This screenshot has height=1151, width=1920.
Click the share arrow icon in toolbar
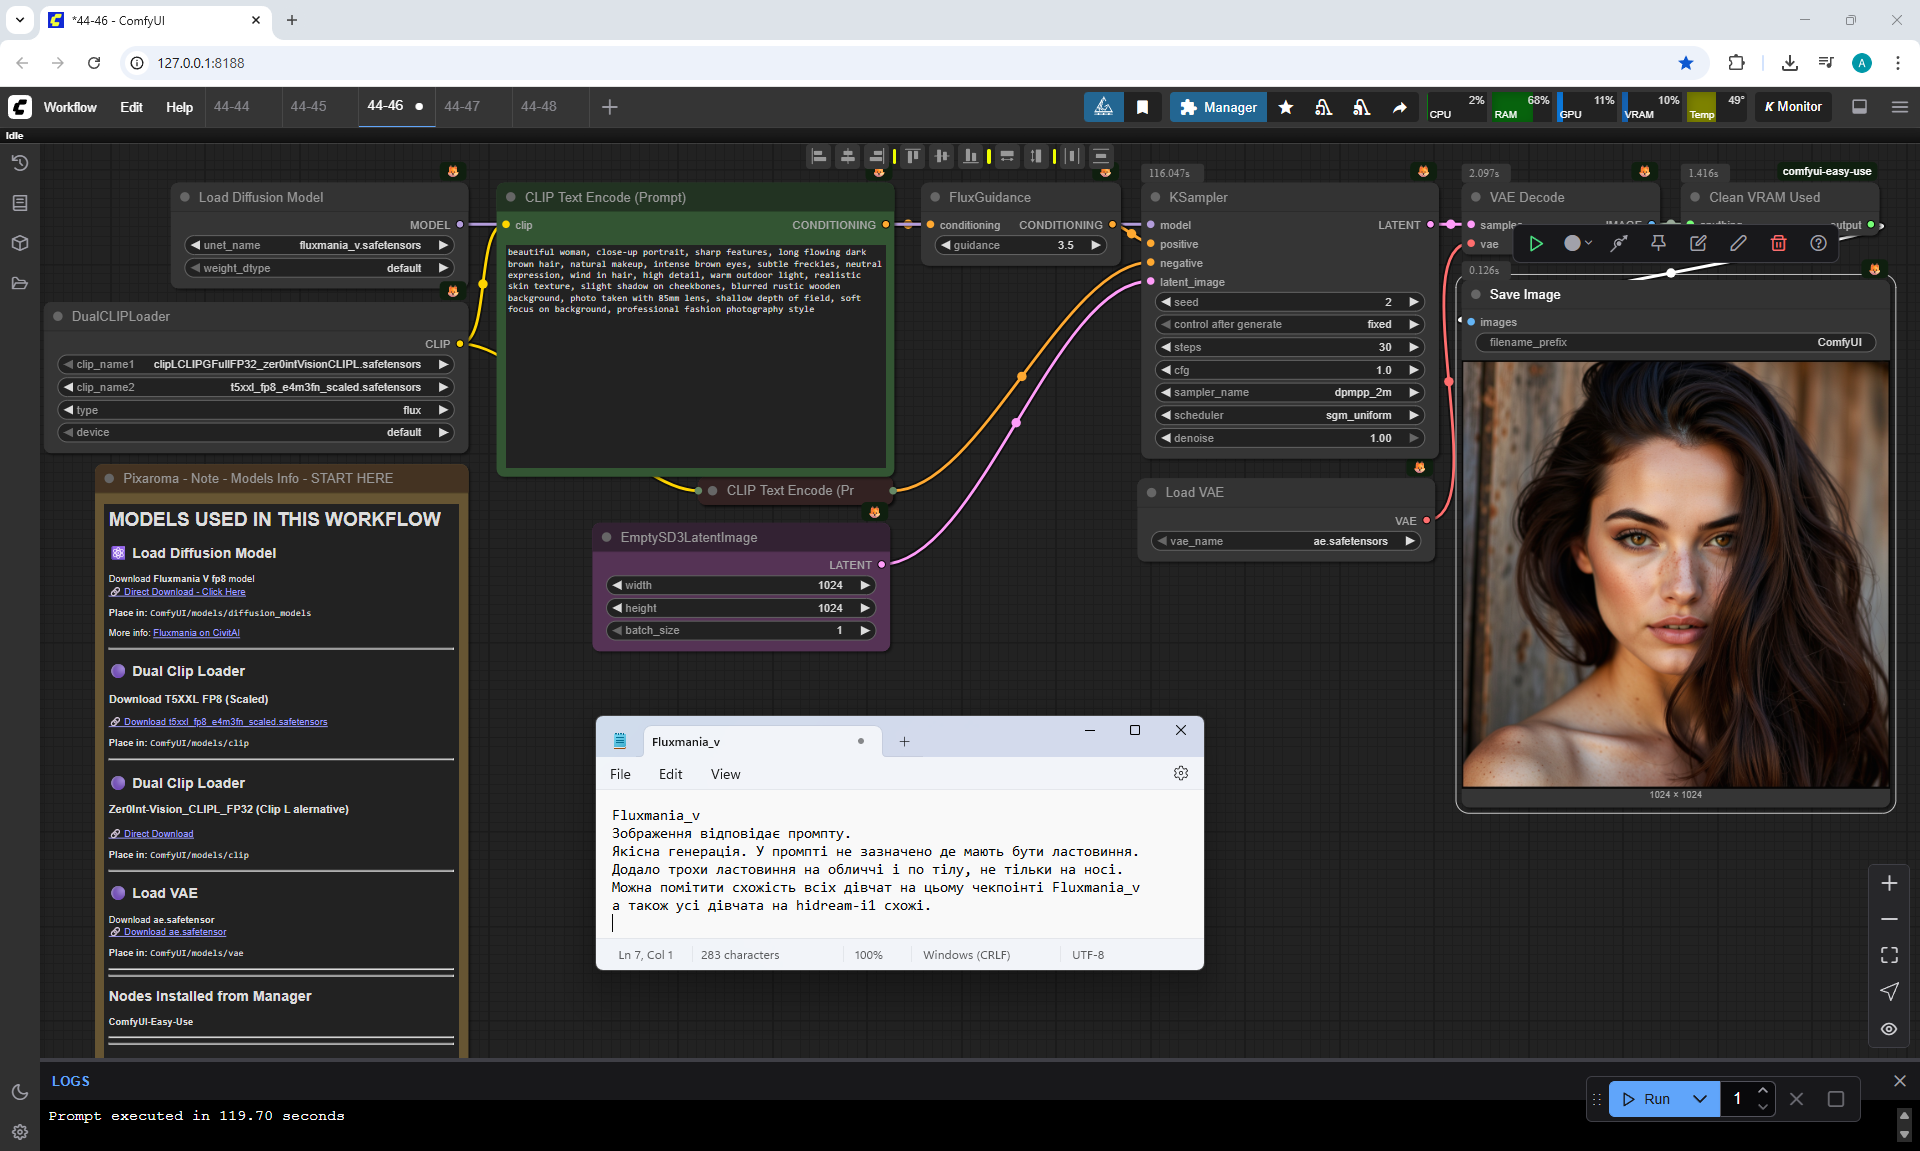(1399, 107)
